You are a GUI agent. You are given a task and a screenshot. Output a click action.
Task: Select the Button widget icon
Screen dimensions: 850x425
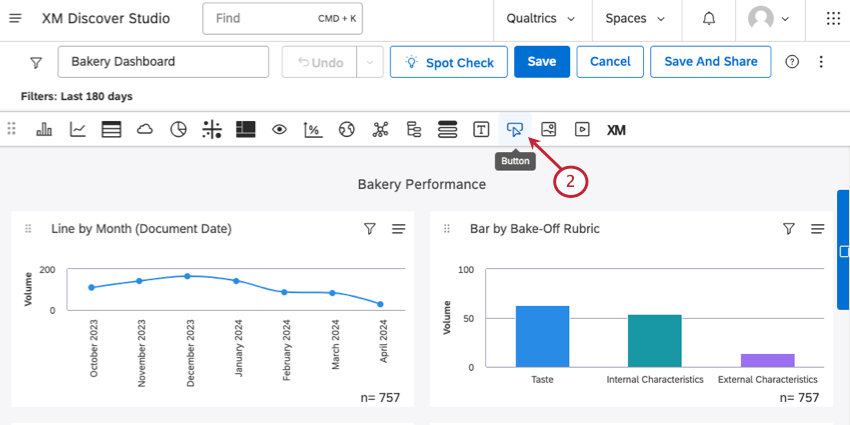[x=515, y=129]
